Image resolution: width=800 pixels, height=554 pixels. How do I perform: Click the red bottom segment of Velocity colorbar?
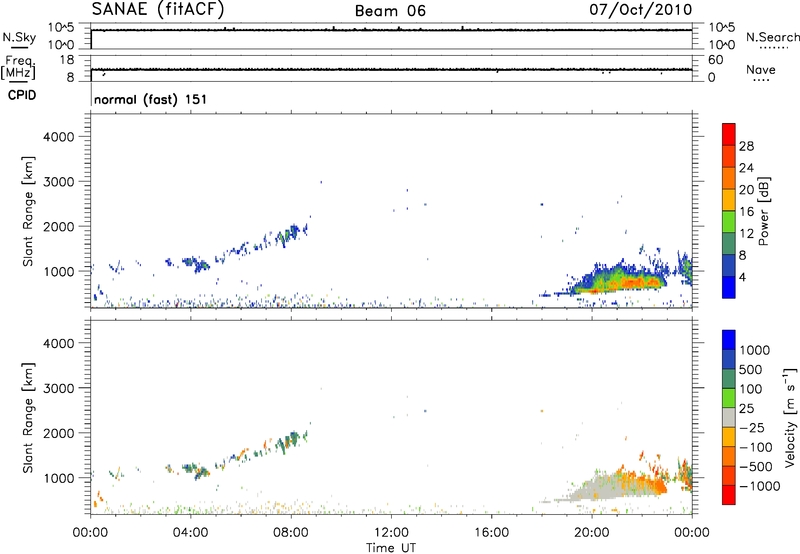[x=729, y=495]
